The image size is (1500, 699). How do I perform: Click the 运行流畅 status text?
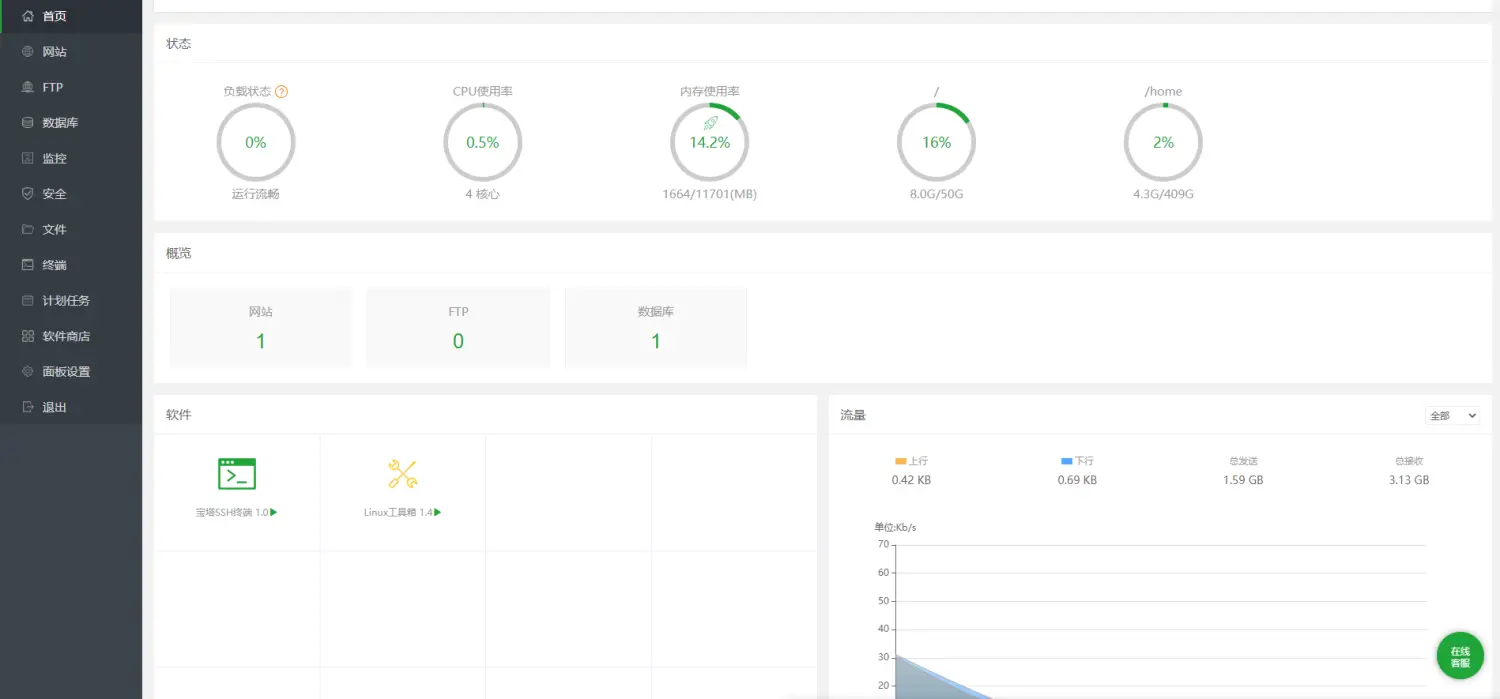tap(256, 194)
